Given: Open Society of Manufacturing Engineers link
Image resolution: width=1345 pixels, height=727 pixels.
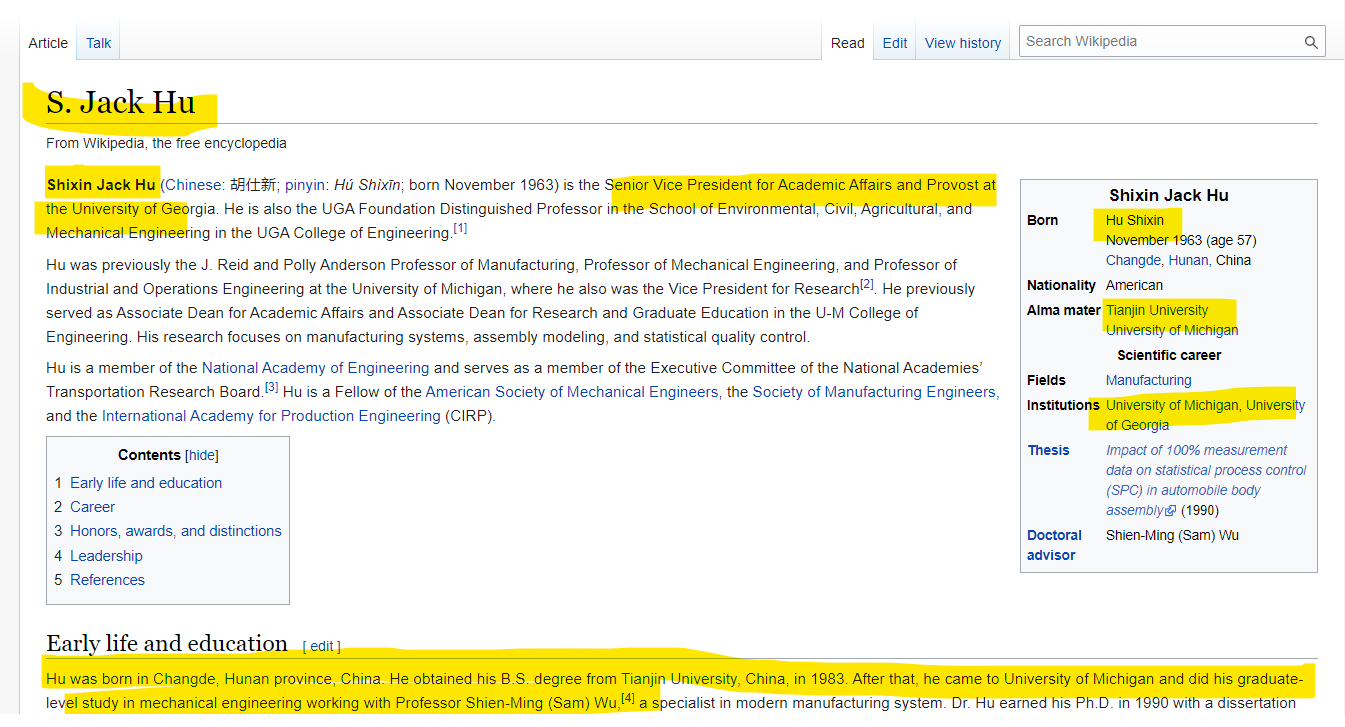Looking at the screenshot, I should (x=876, y=392).
